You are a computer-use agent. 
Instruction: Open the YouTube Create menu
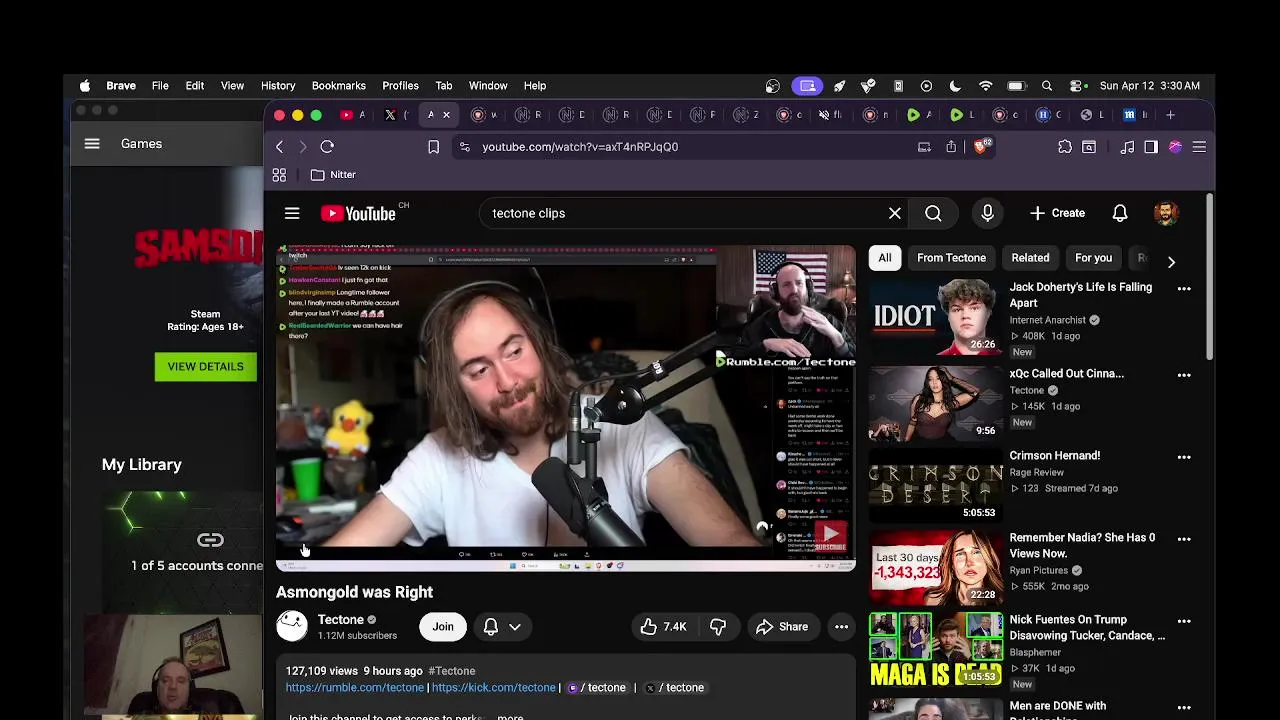1057,213
